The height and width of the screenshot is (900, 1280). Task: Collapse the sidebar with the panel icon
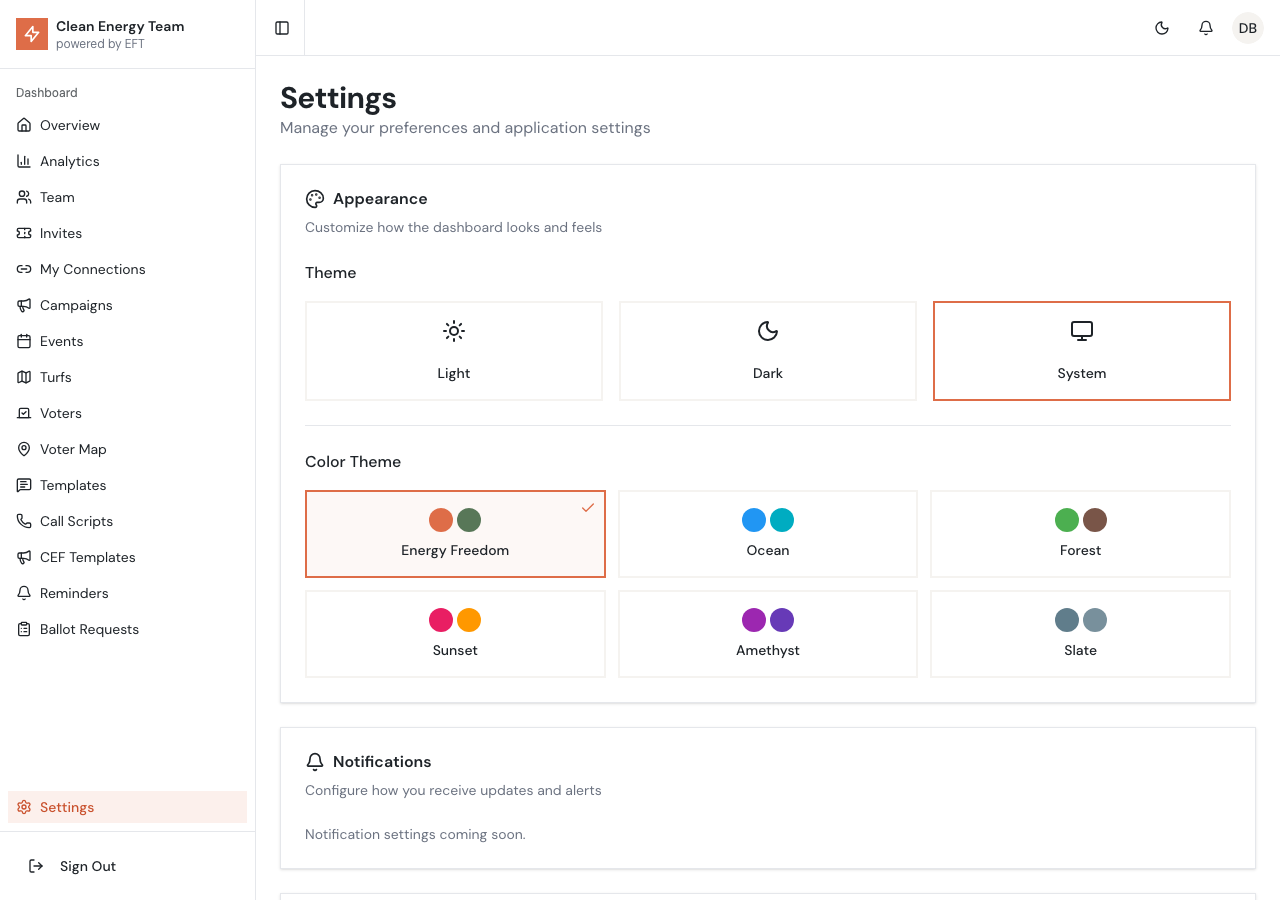(x=280, y=27)
